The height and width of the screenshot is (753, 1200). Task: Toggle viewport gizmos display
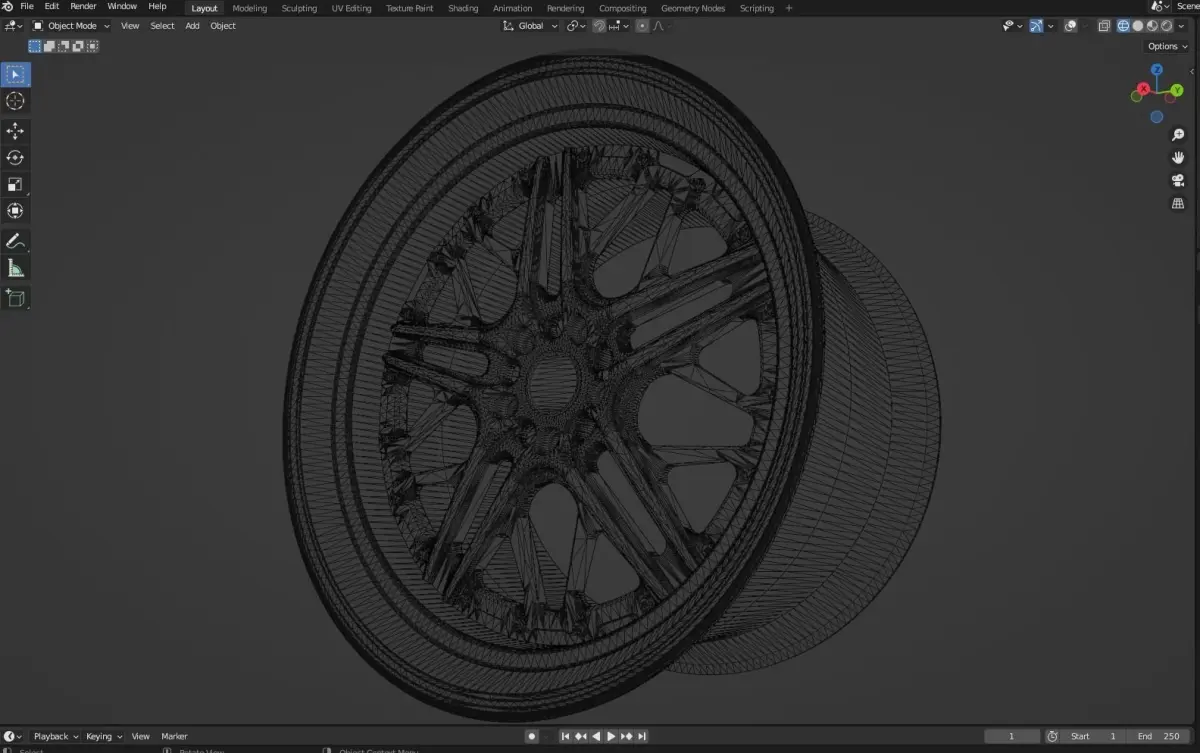(1036, 26)
